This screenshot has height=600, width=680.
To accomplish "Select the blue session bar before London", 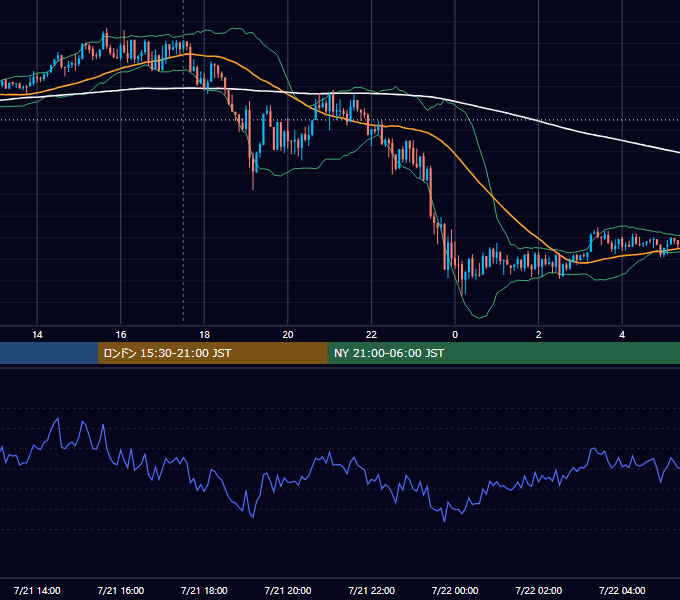I will [49, 353].
